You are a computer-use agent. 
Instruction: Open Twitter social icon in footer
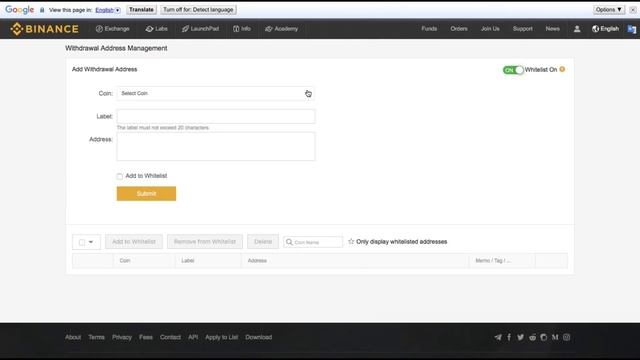pos(520,337)
